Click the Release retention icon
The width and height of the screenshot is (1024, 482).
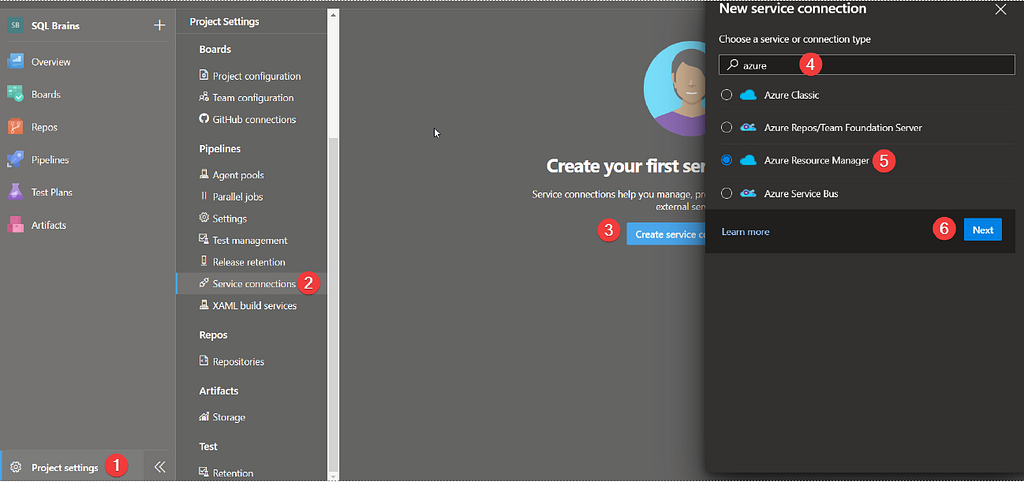coord(203,261)
